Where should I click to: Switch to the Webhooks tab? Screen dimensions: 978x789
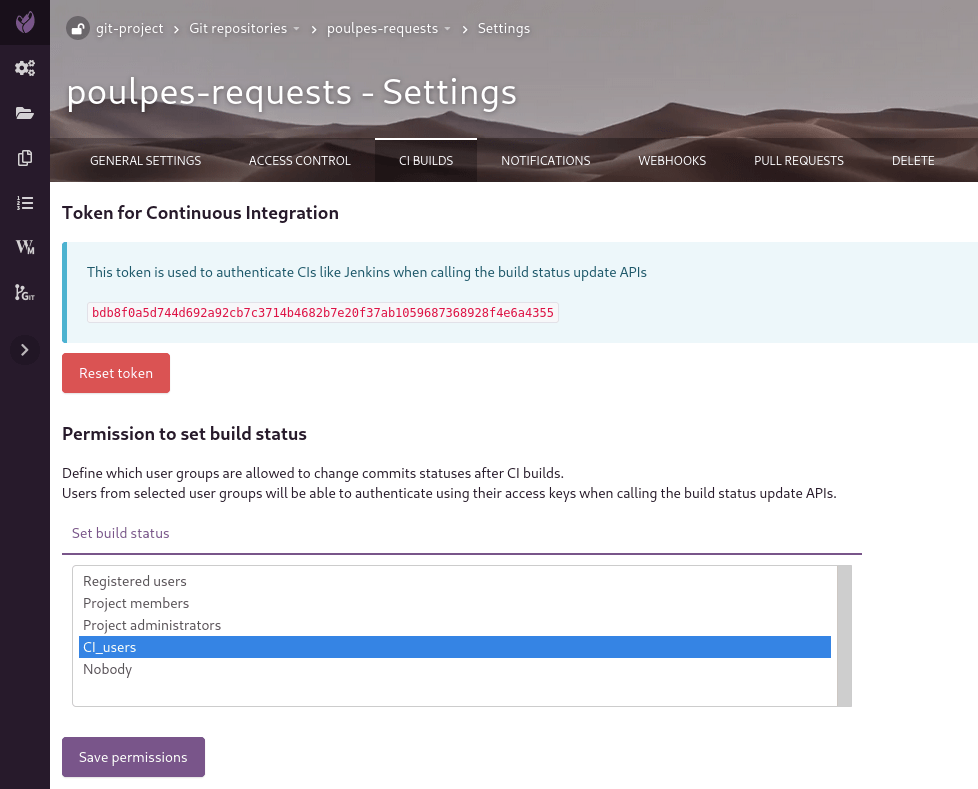point(672,160)
